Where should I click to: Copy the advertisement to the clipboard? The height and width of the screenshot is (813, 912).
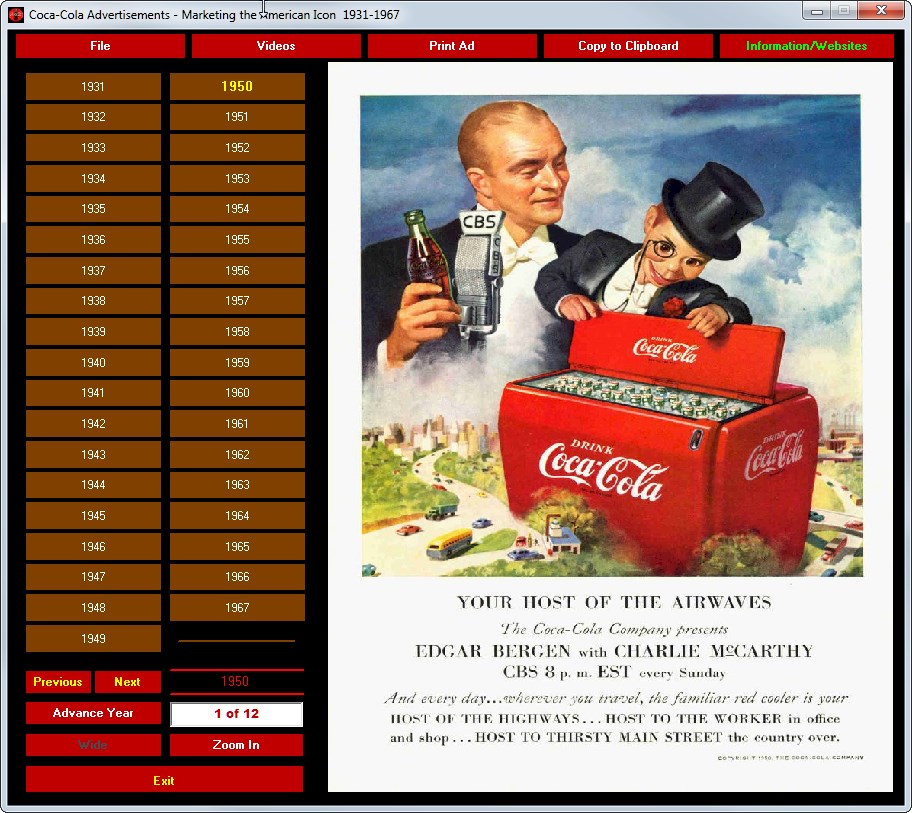coord(627,46)
